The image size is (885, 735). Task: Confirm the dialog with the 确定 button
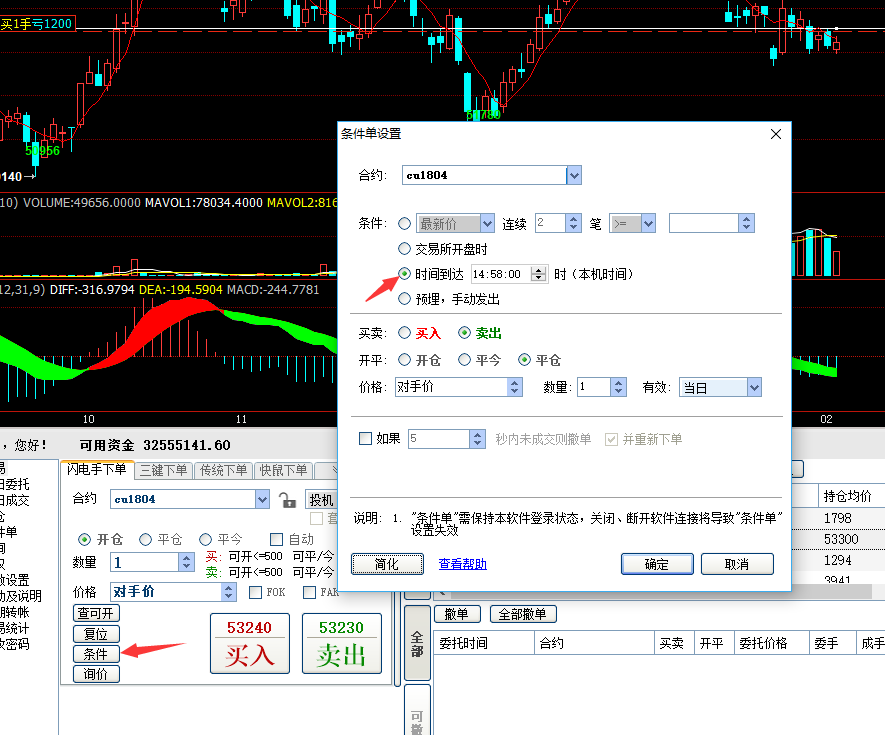click(657, 564)
